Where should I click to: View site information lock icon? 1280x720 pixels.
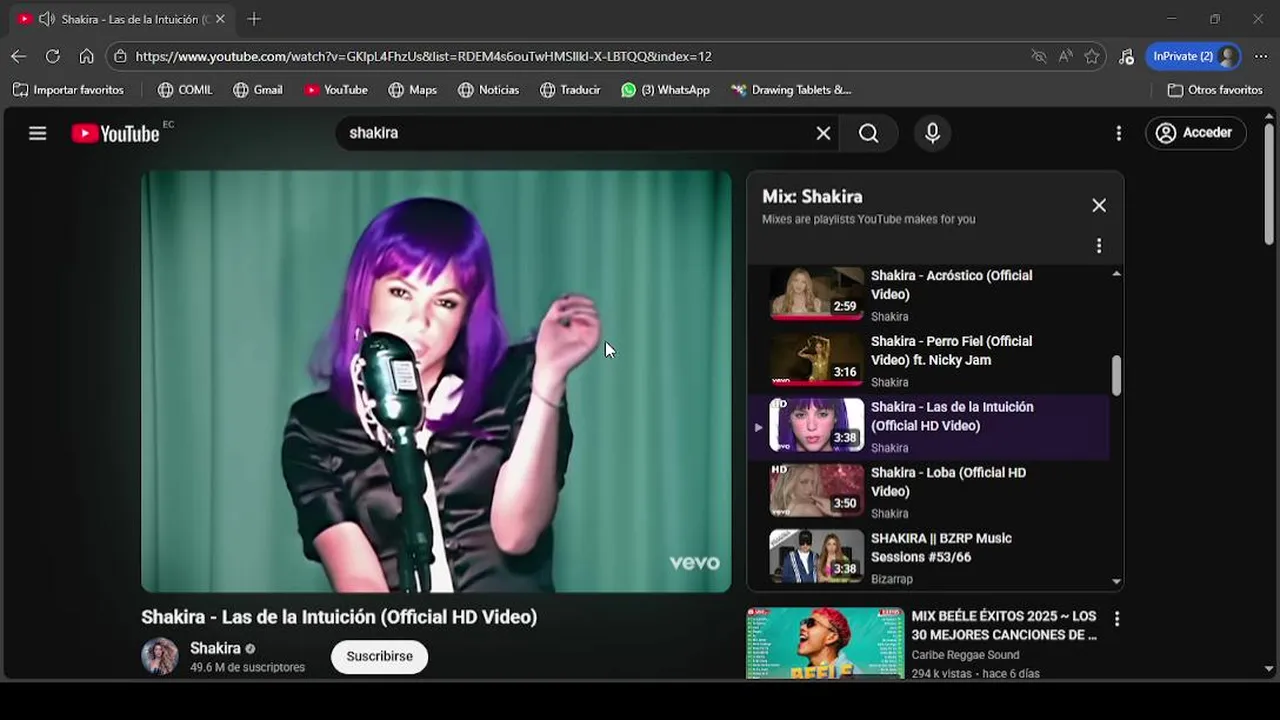(x=120, y=56)
